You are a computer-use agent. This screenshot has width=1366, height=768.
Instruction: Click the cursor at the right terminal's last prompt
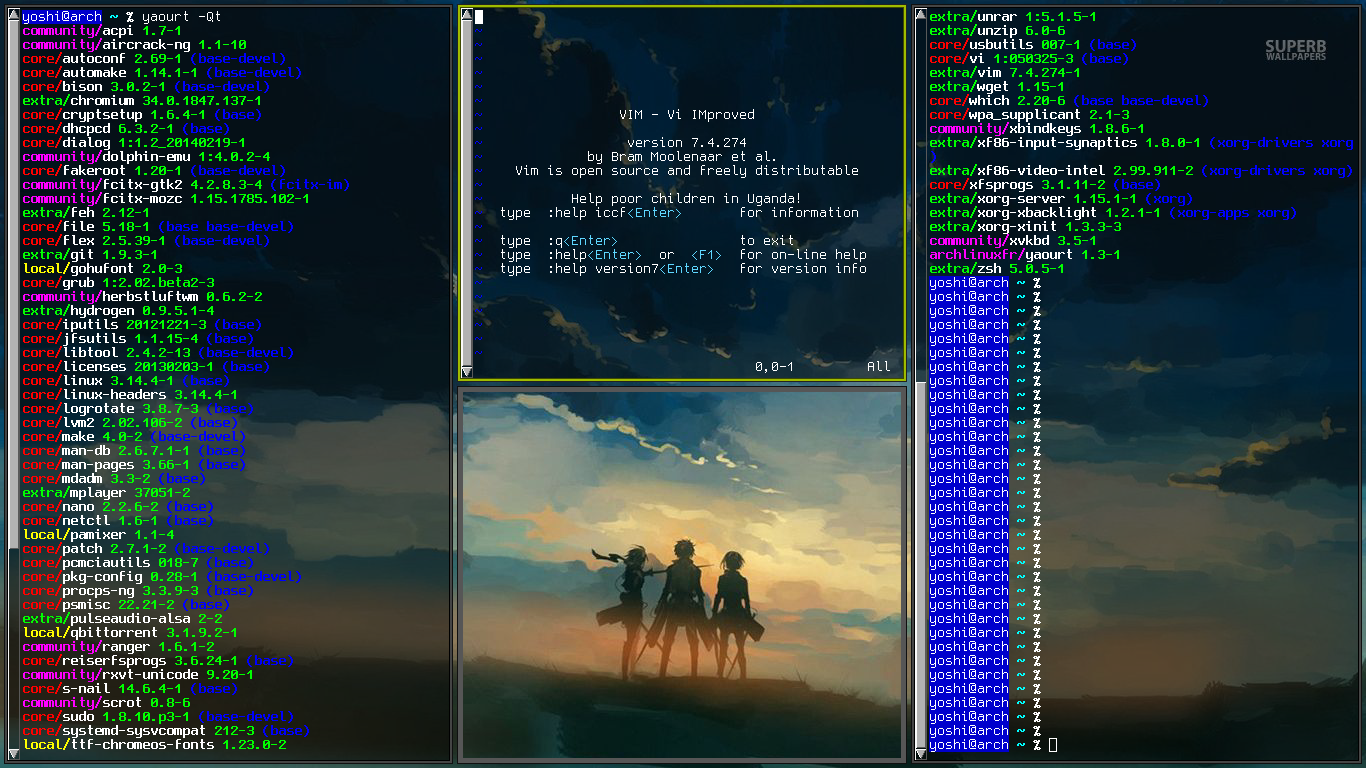click(1053, 745)
